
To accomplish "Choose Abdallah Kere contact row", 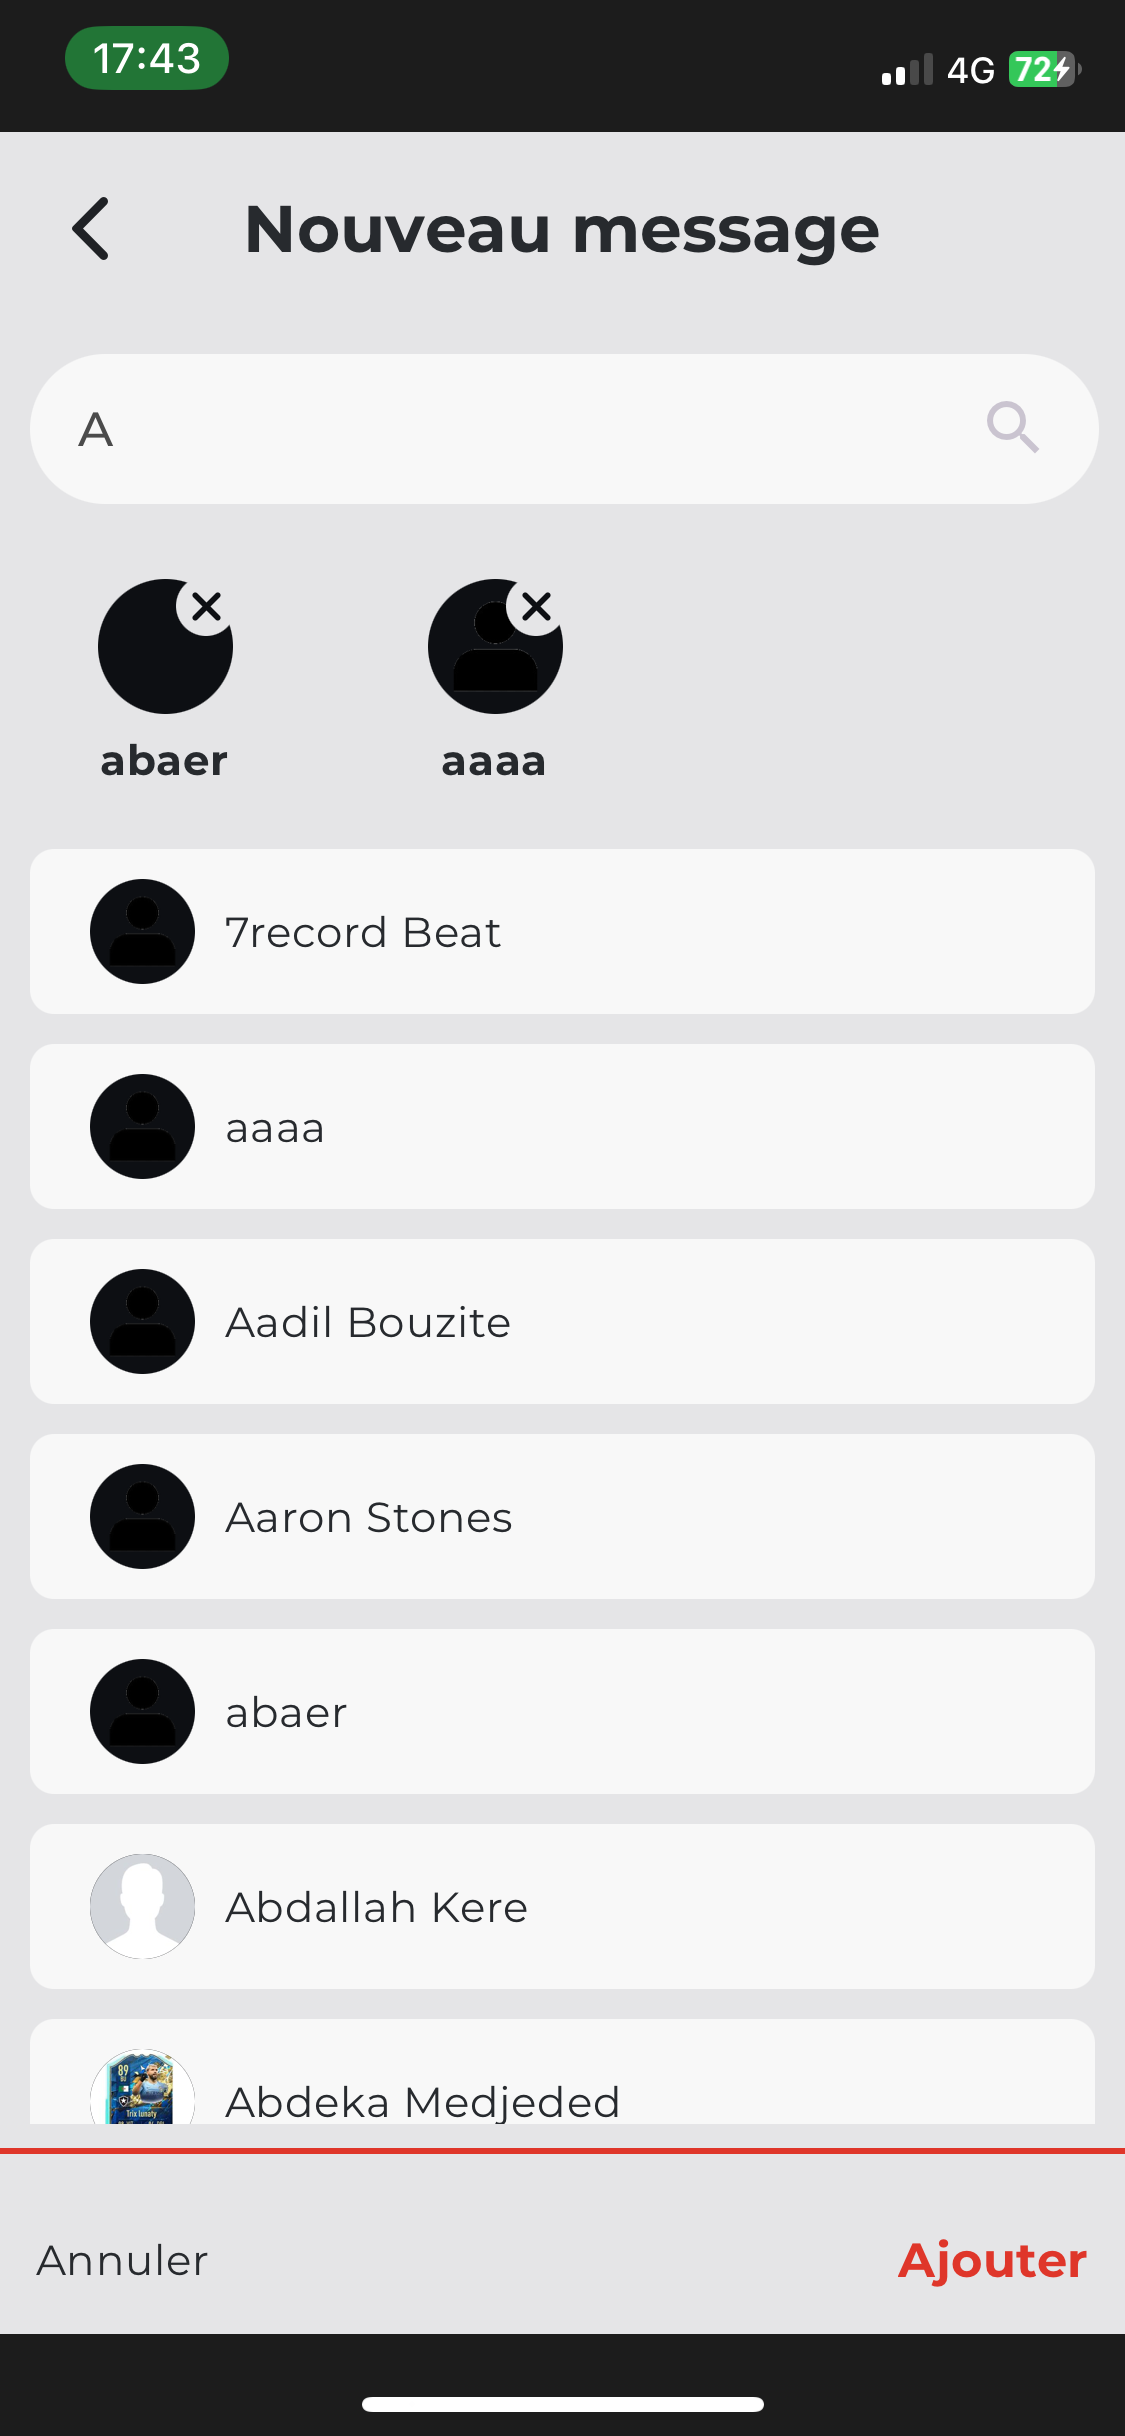I will click(562, 1907).
